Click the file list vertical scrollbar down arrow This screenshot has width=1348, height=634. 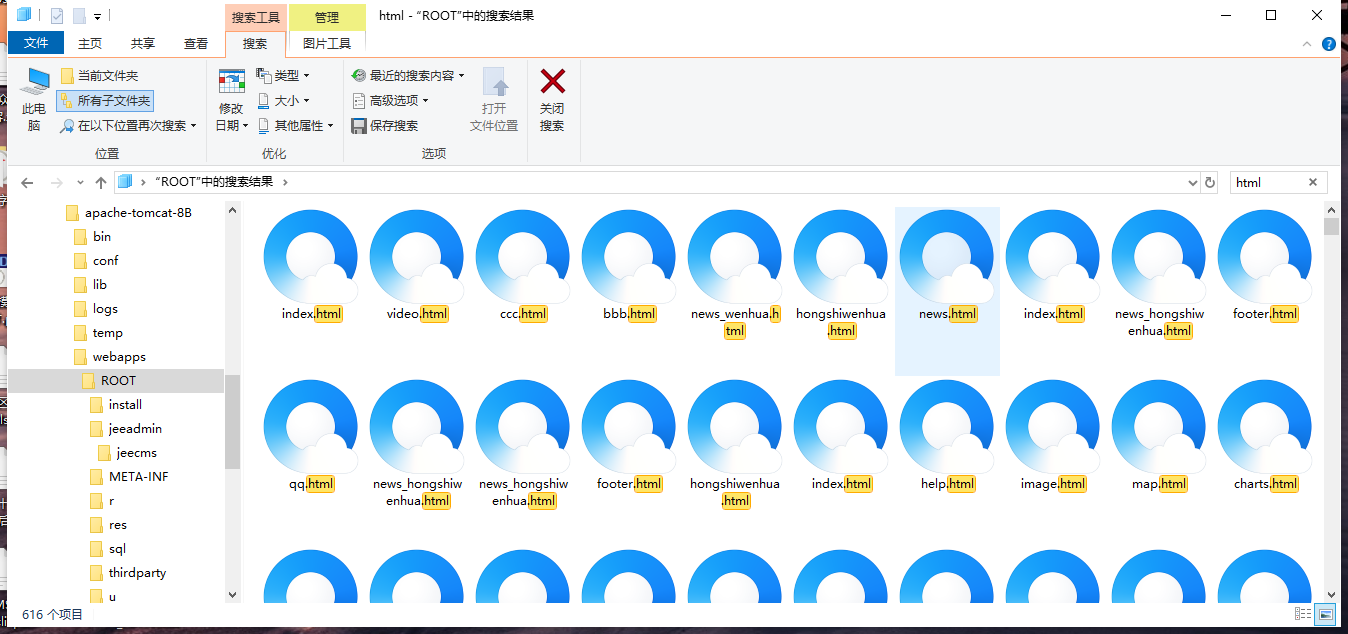(1331, 594)
